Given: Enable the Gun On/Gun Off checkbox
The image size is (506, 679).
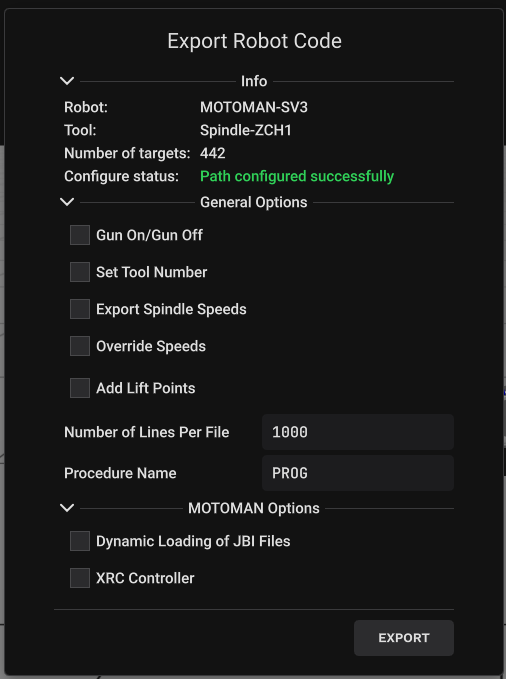Looking at the screenshot, I should 80,235.
